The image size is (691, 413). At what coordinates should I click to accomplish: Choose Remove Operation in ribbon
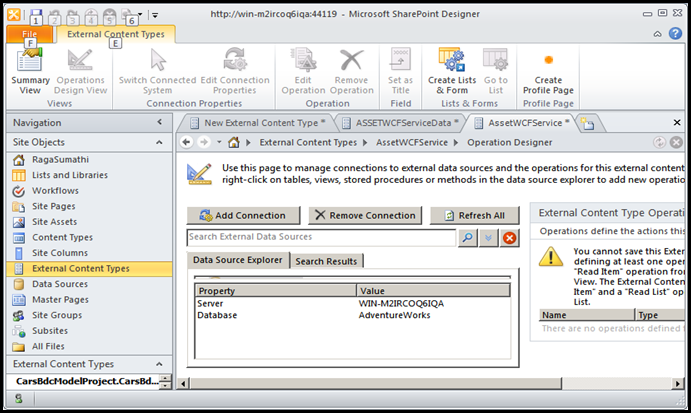click(x=351, y=72)
